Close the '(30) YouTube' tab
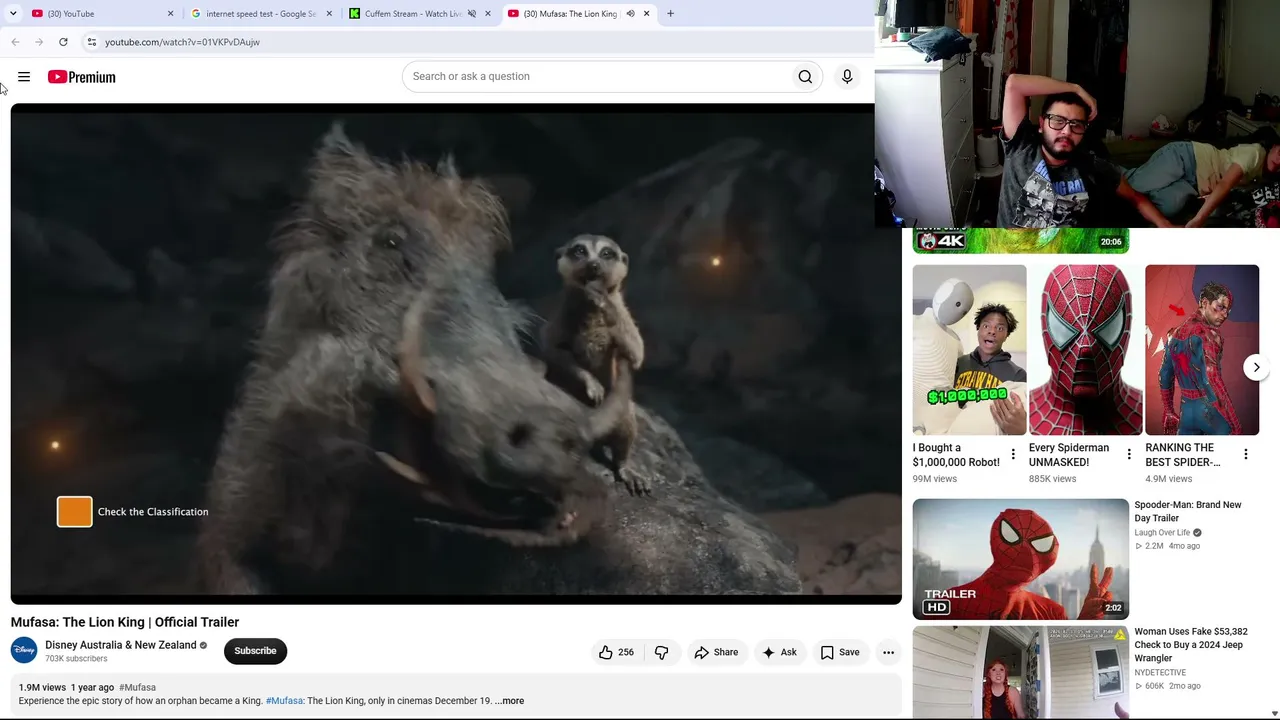The width and height of the screenshot is (1280, 720). point(170,14)
